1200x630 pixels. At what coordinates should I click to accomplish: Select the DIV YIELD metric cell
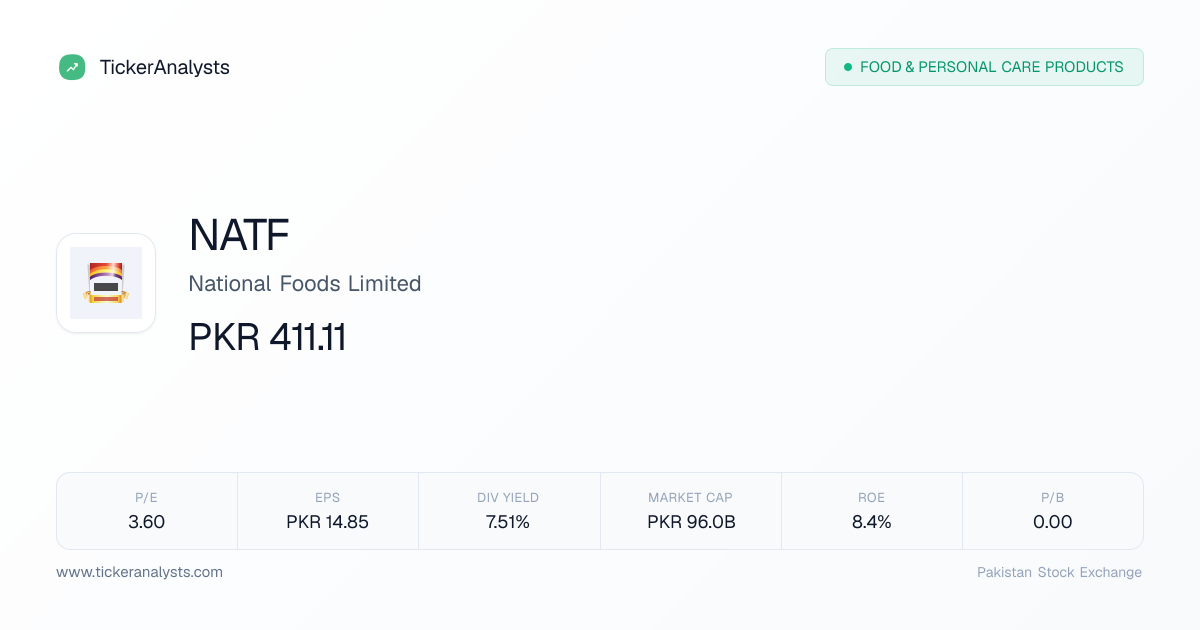point(509,511)
